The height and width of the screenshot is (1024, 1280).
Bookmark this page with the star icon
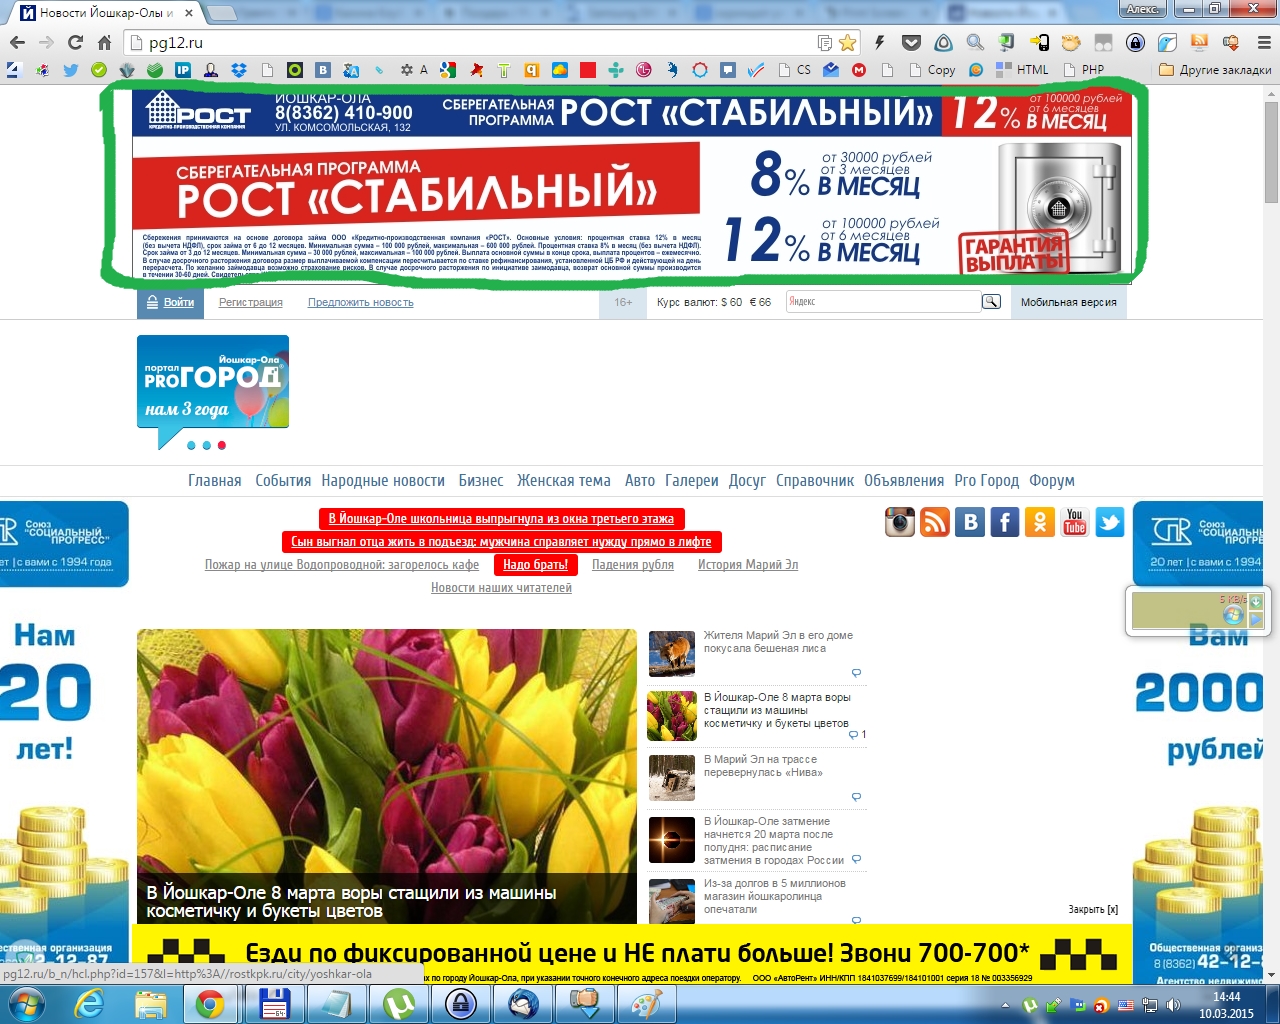848,42
